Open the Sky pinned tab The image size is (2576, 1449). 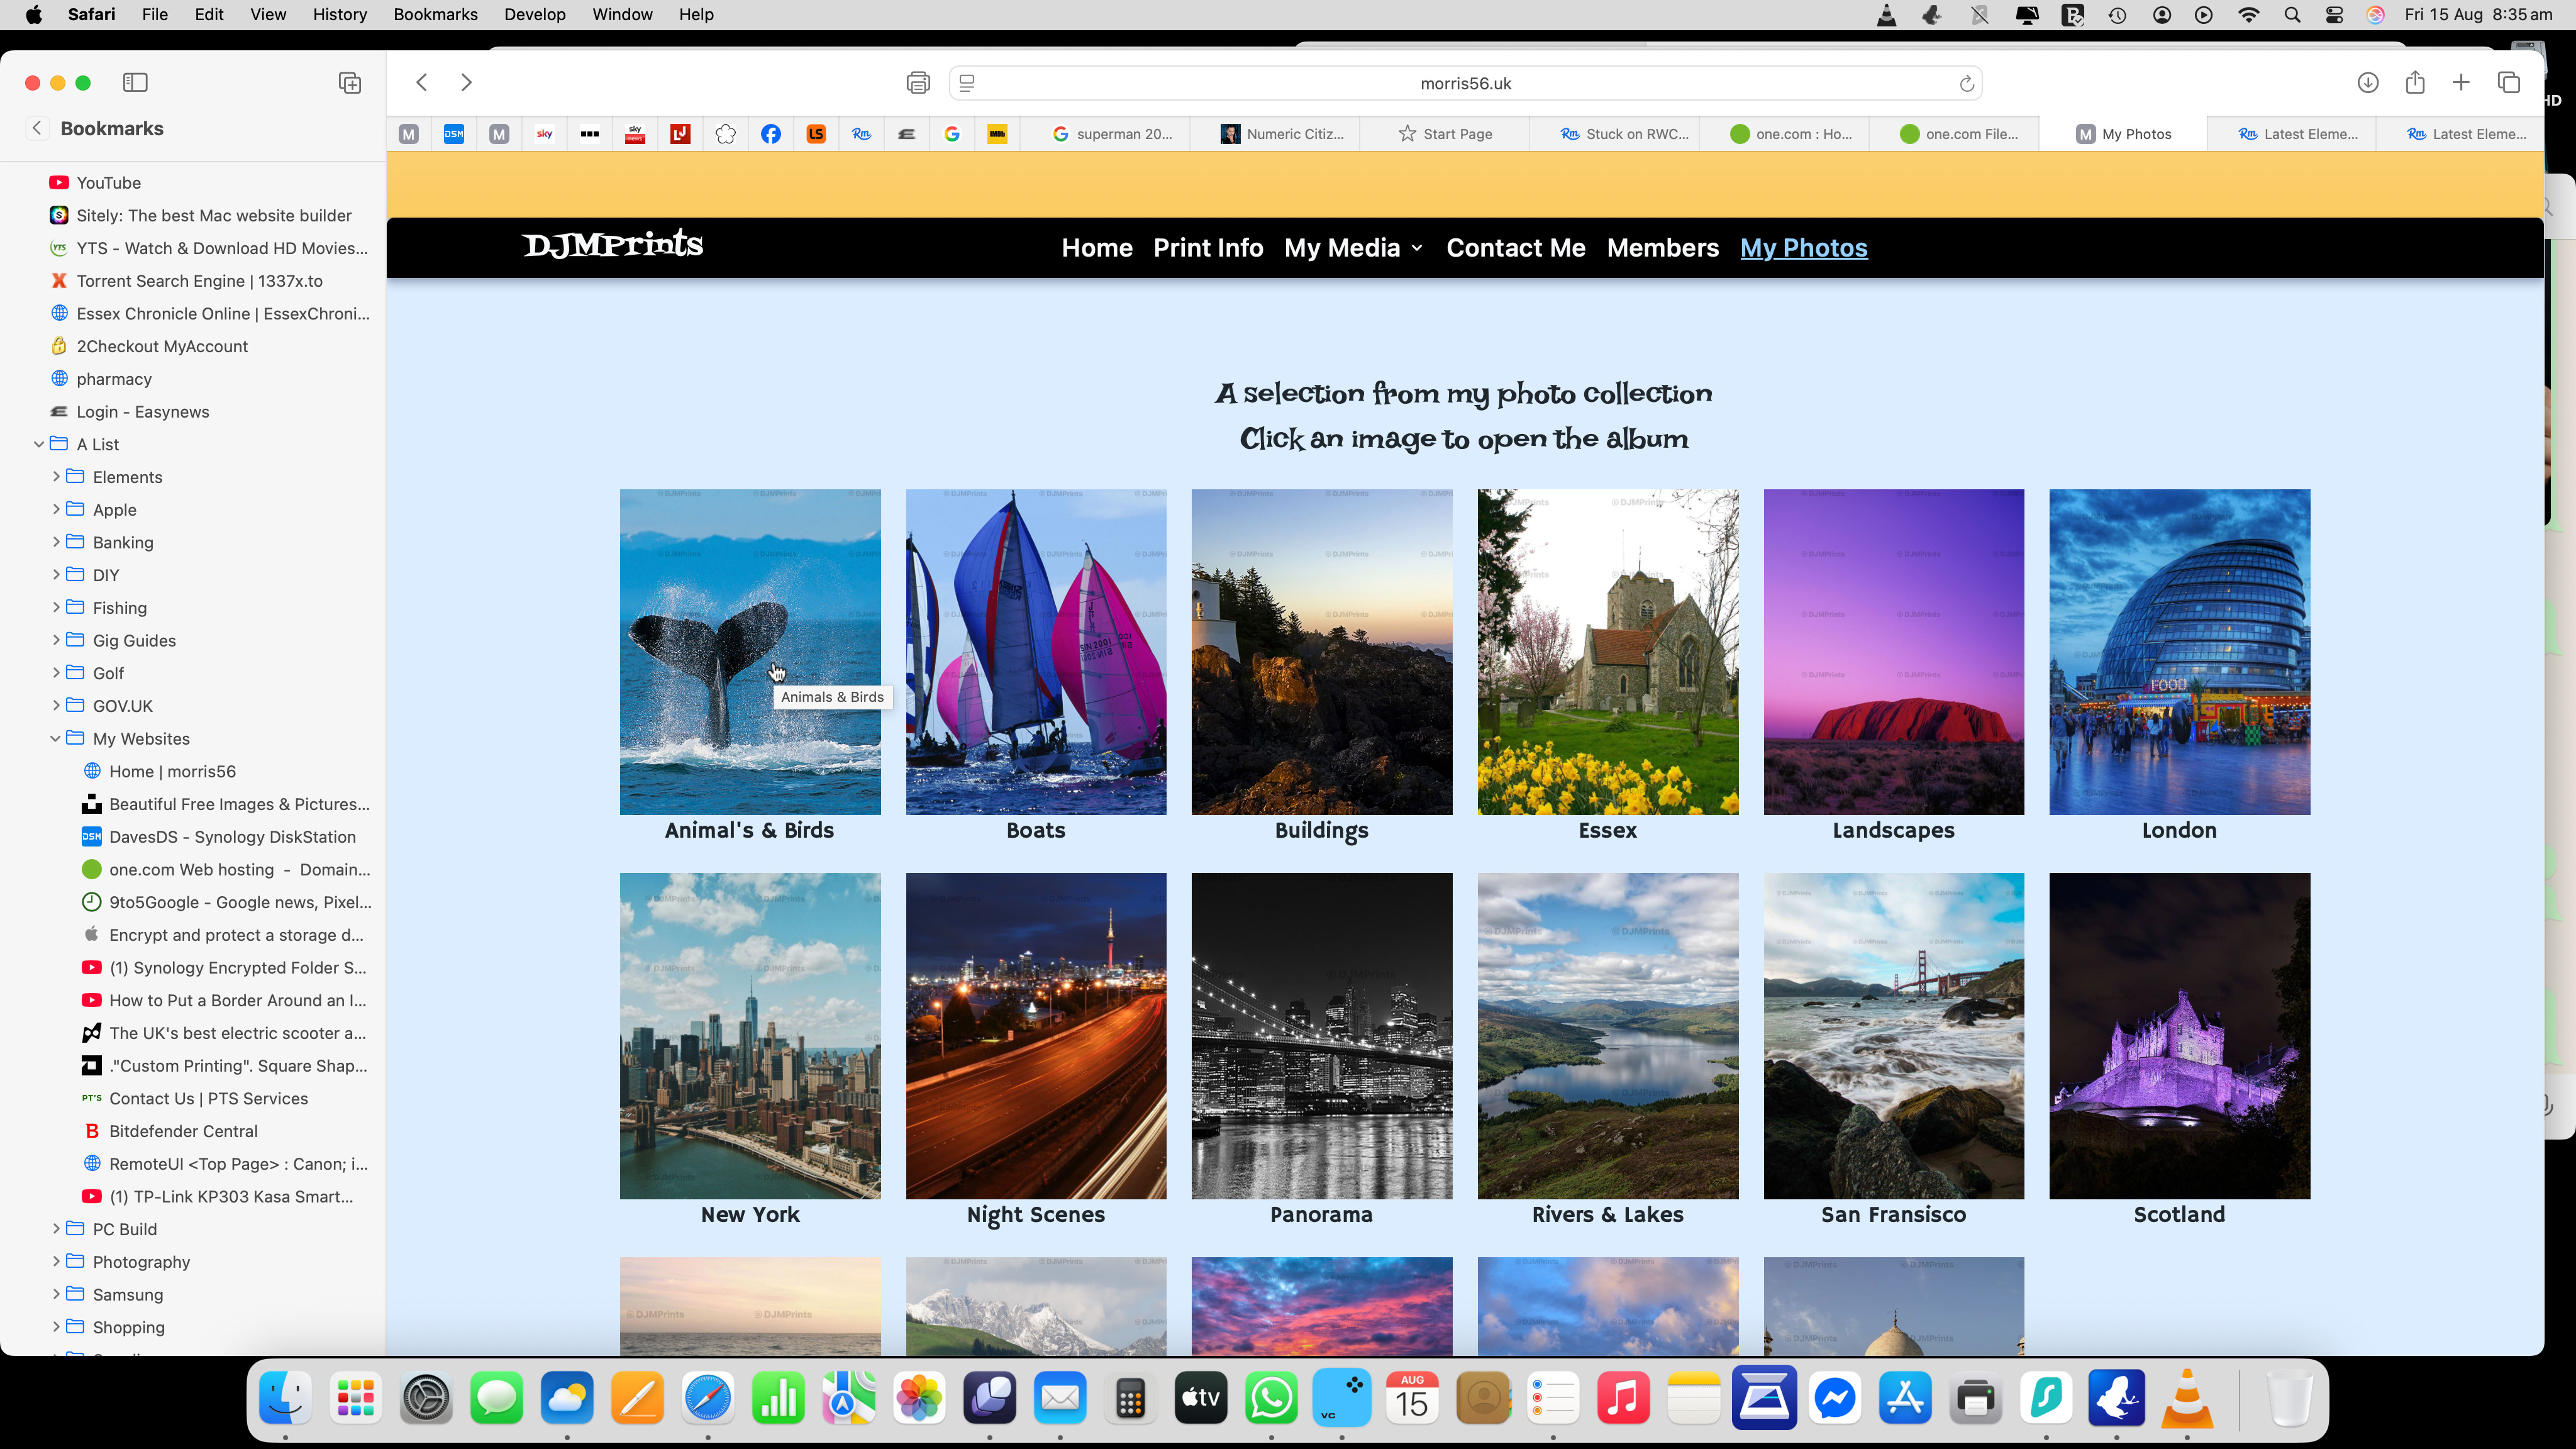[545, 134]
